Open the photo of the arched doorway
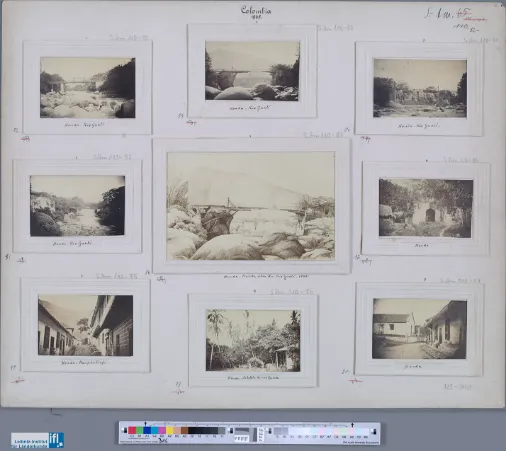506x451 pixels. [426, 208]
